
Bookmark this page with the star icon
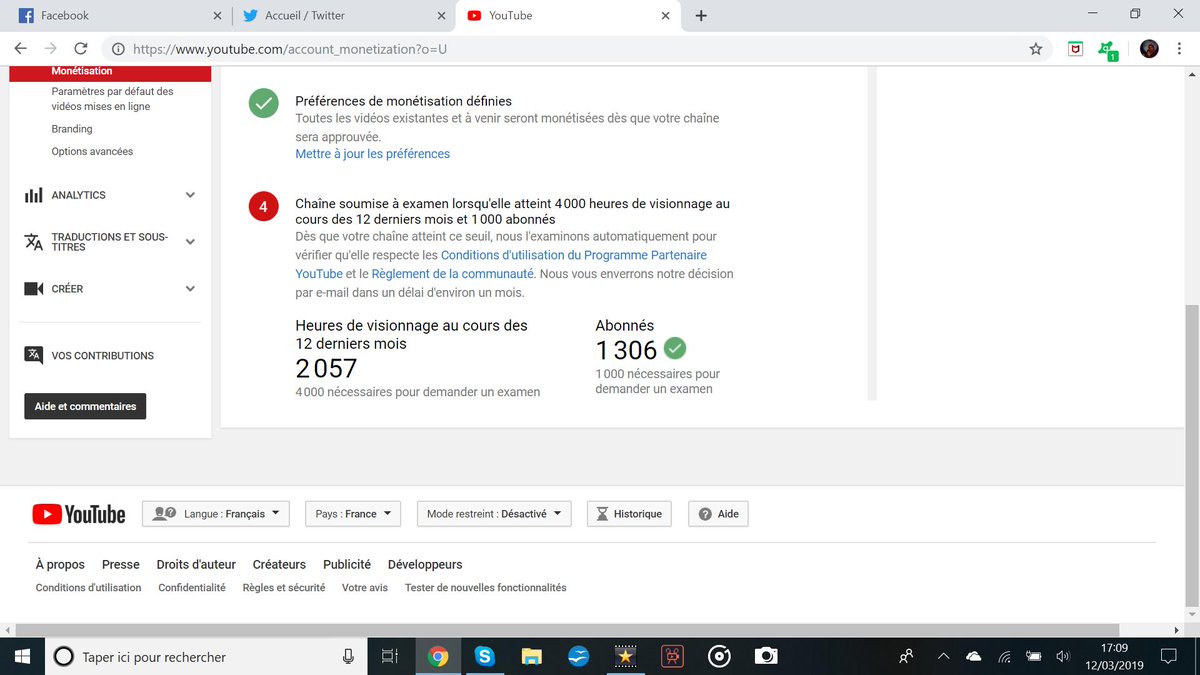[1035, 48]
